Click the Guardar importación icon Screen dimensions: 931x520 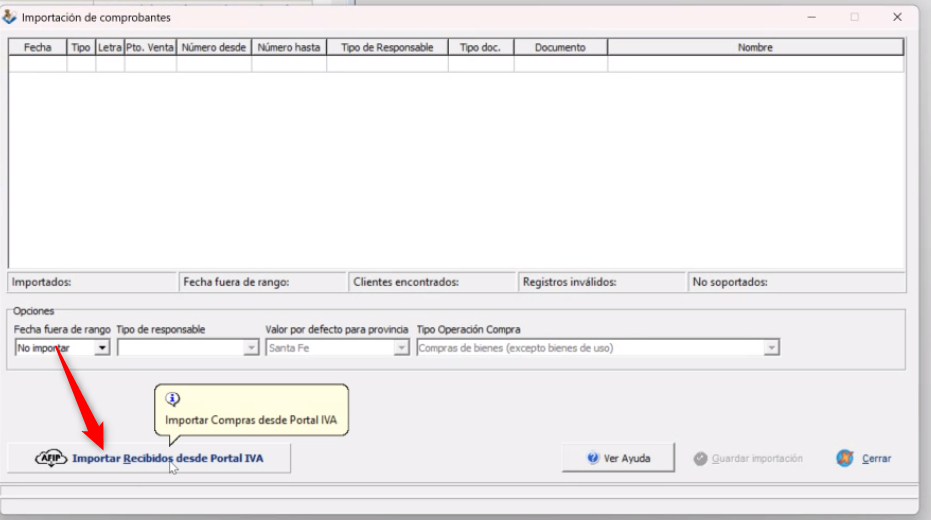(x=700, y=458)
